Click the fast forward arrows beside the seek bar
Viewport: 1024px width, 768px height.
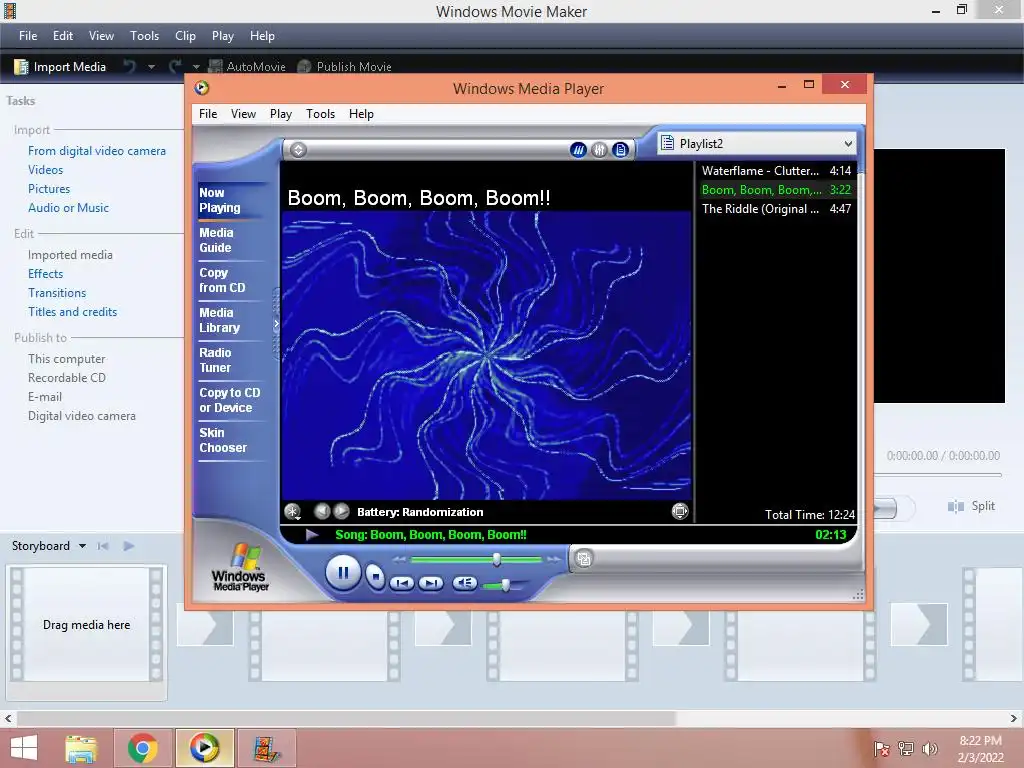(554, 560)
